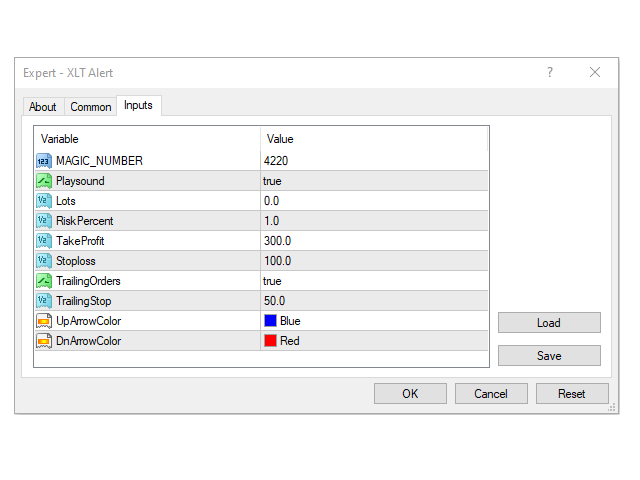
Task: Click the RiskPercent double type icon
Action: pos(44,221)
